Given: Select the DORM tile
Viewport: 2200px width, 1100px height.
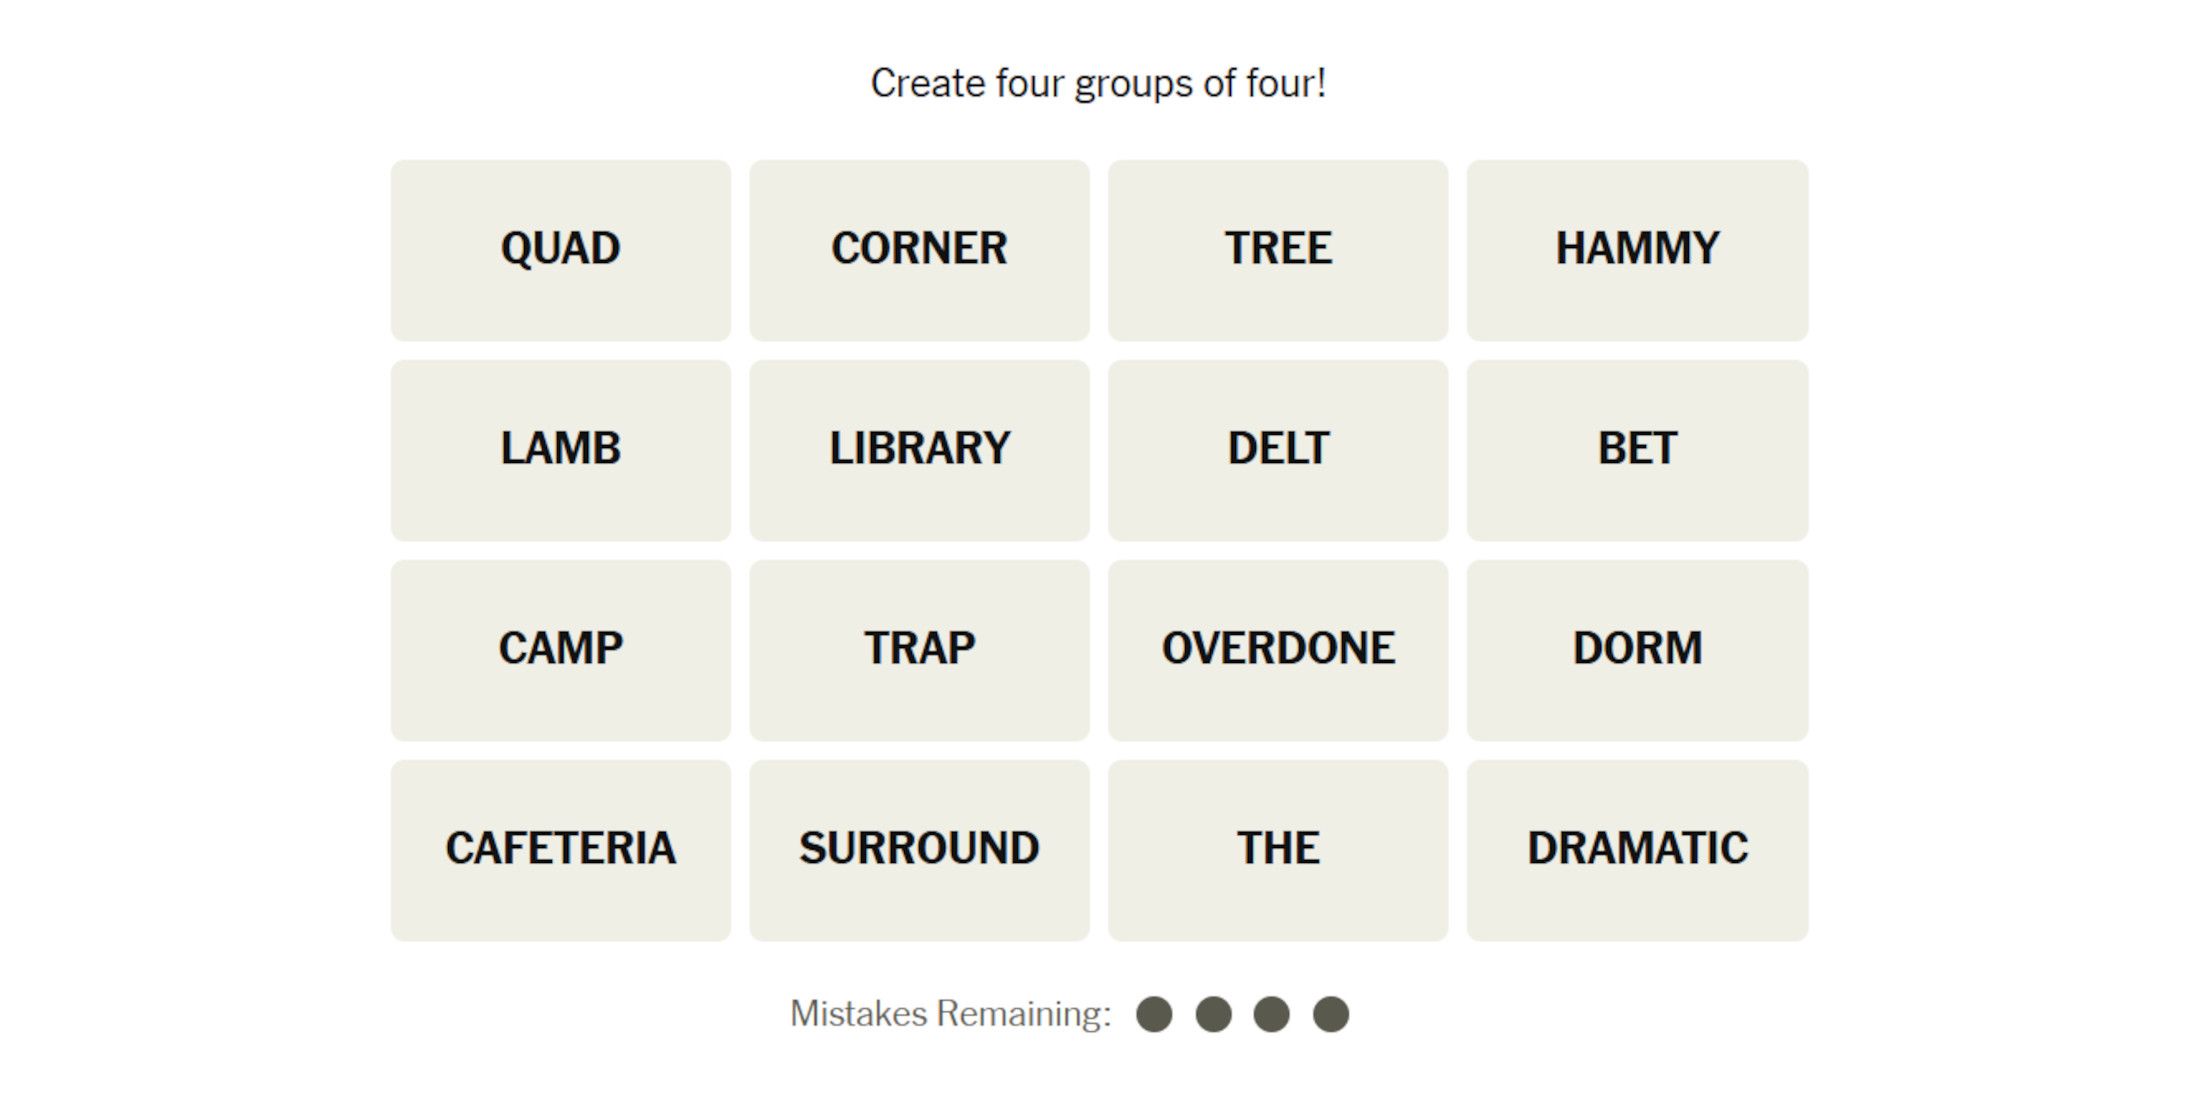Looking at the screenshot, I should 1637,650.
